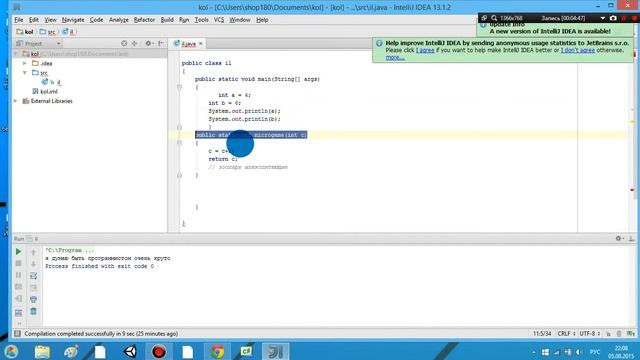Click the recorder zoom magnifier icon

pos(494,18)
